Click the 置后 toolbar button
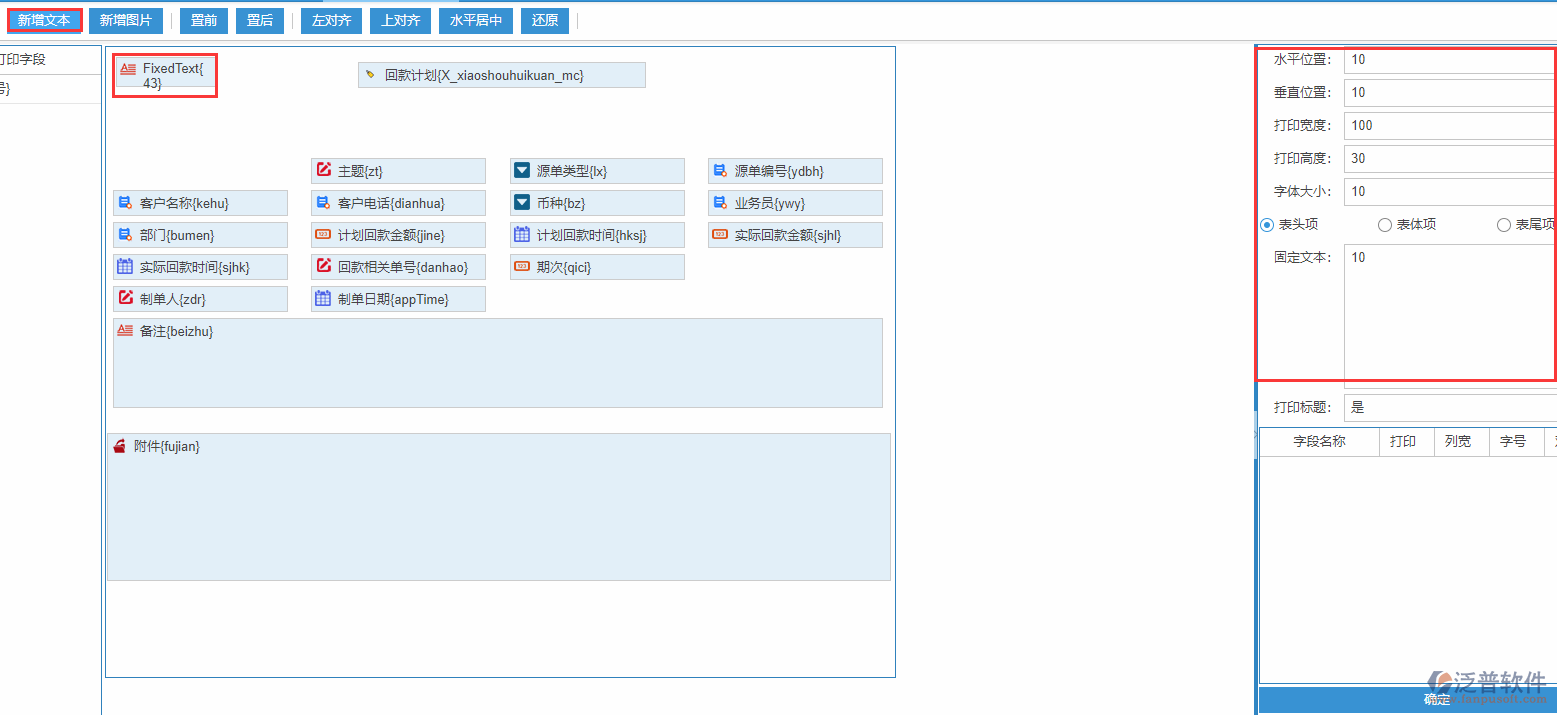 pyautogui.click(x=260, y=20)
